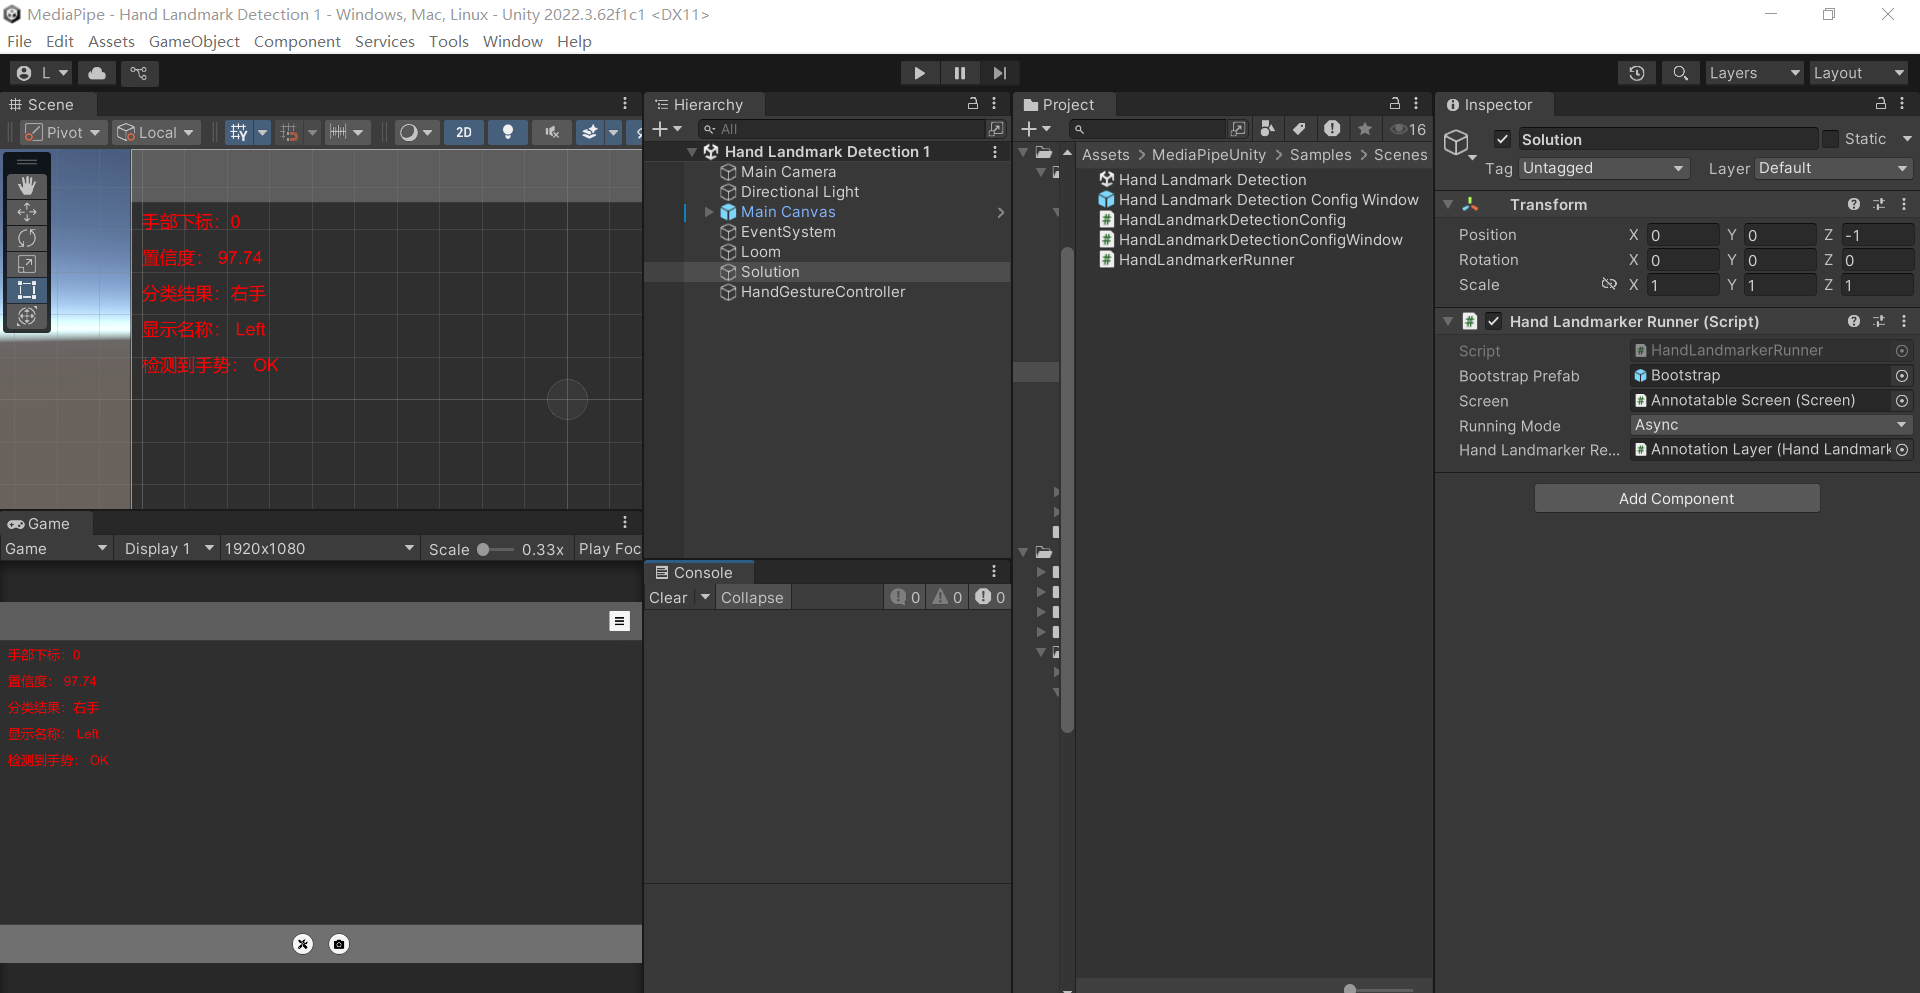Toggle Static checkbox
Image resolution: width=1920 pixels, height=993 pixels.
[x=1830, y=139]
